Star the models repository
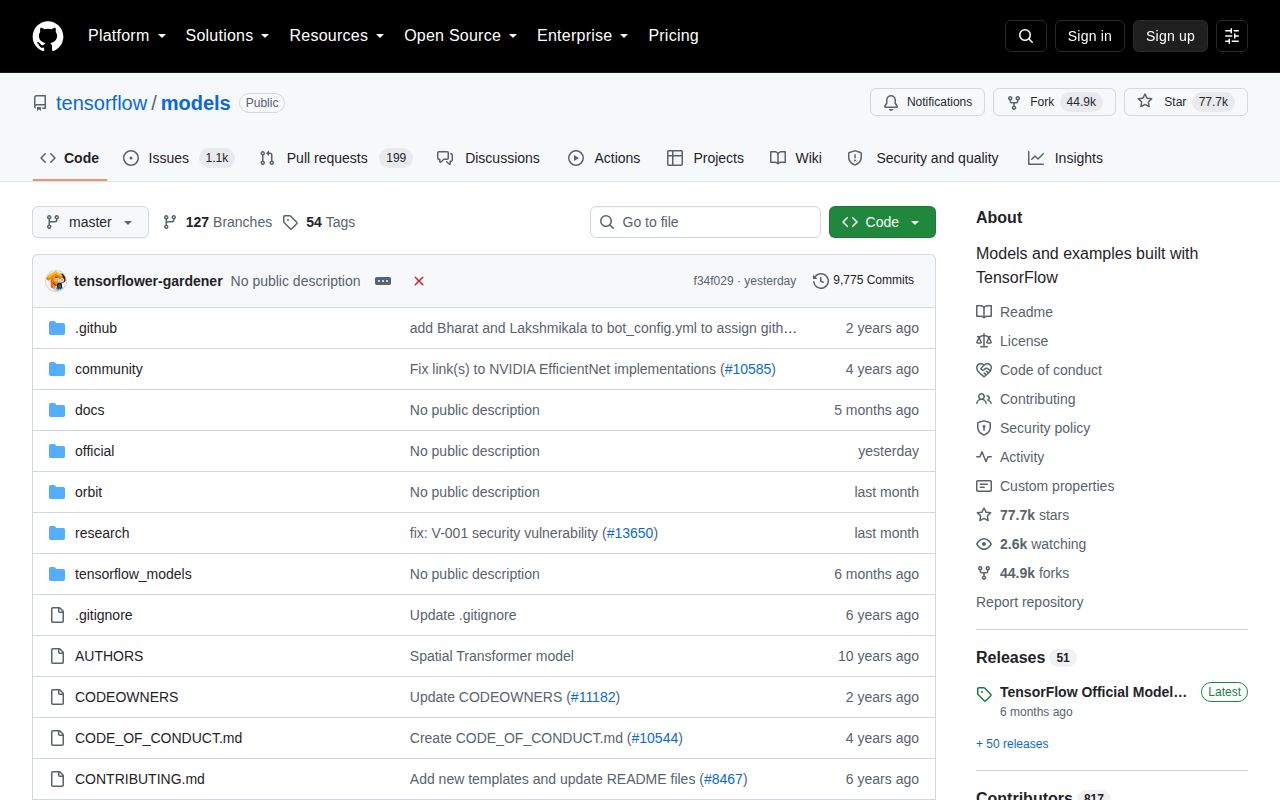The height and width of the screenshot is (800, 1280). point(1186,102)
